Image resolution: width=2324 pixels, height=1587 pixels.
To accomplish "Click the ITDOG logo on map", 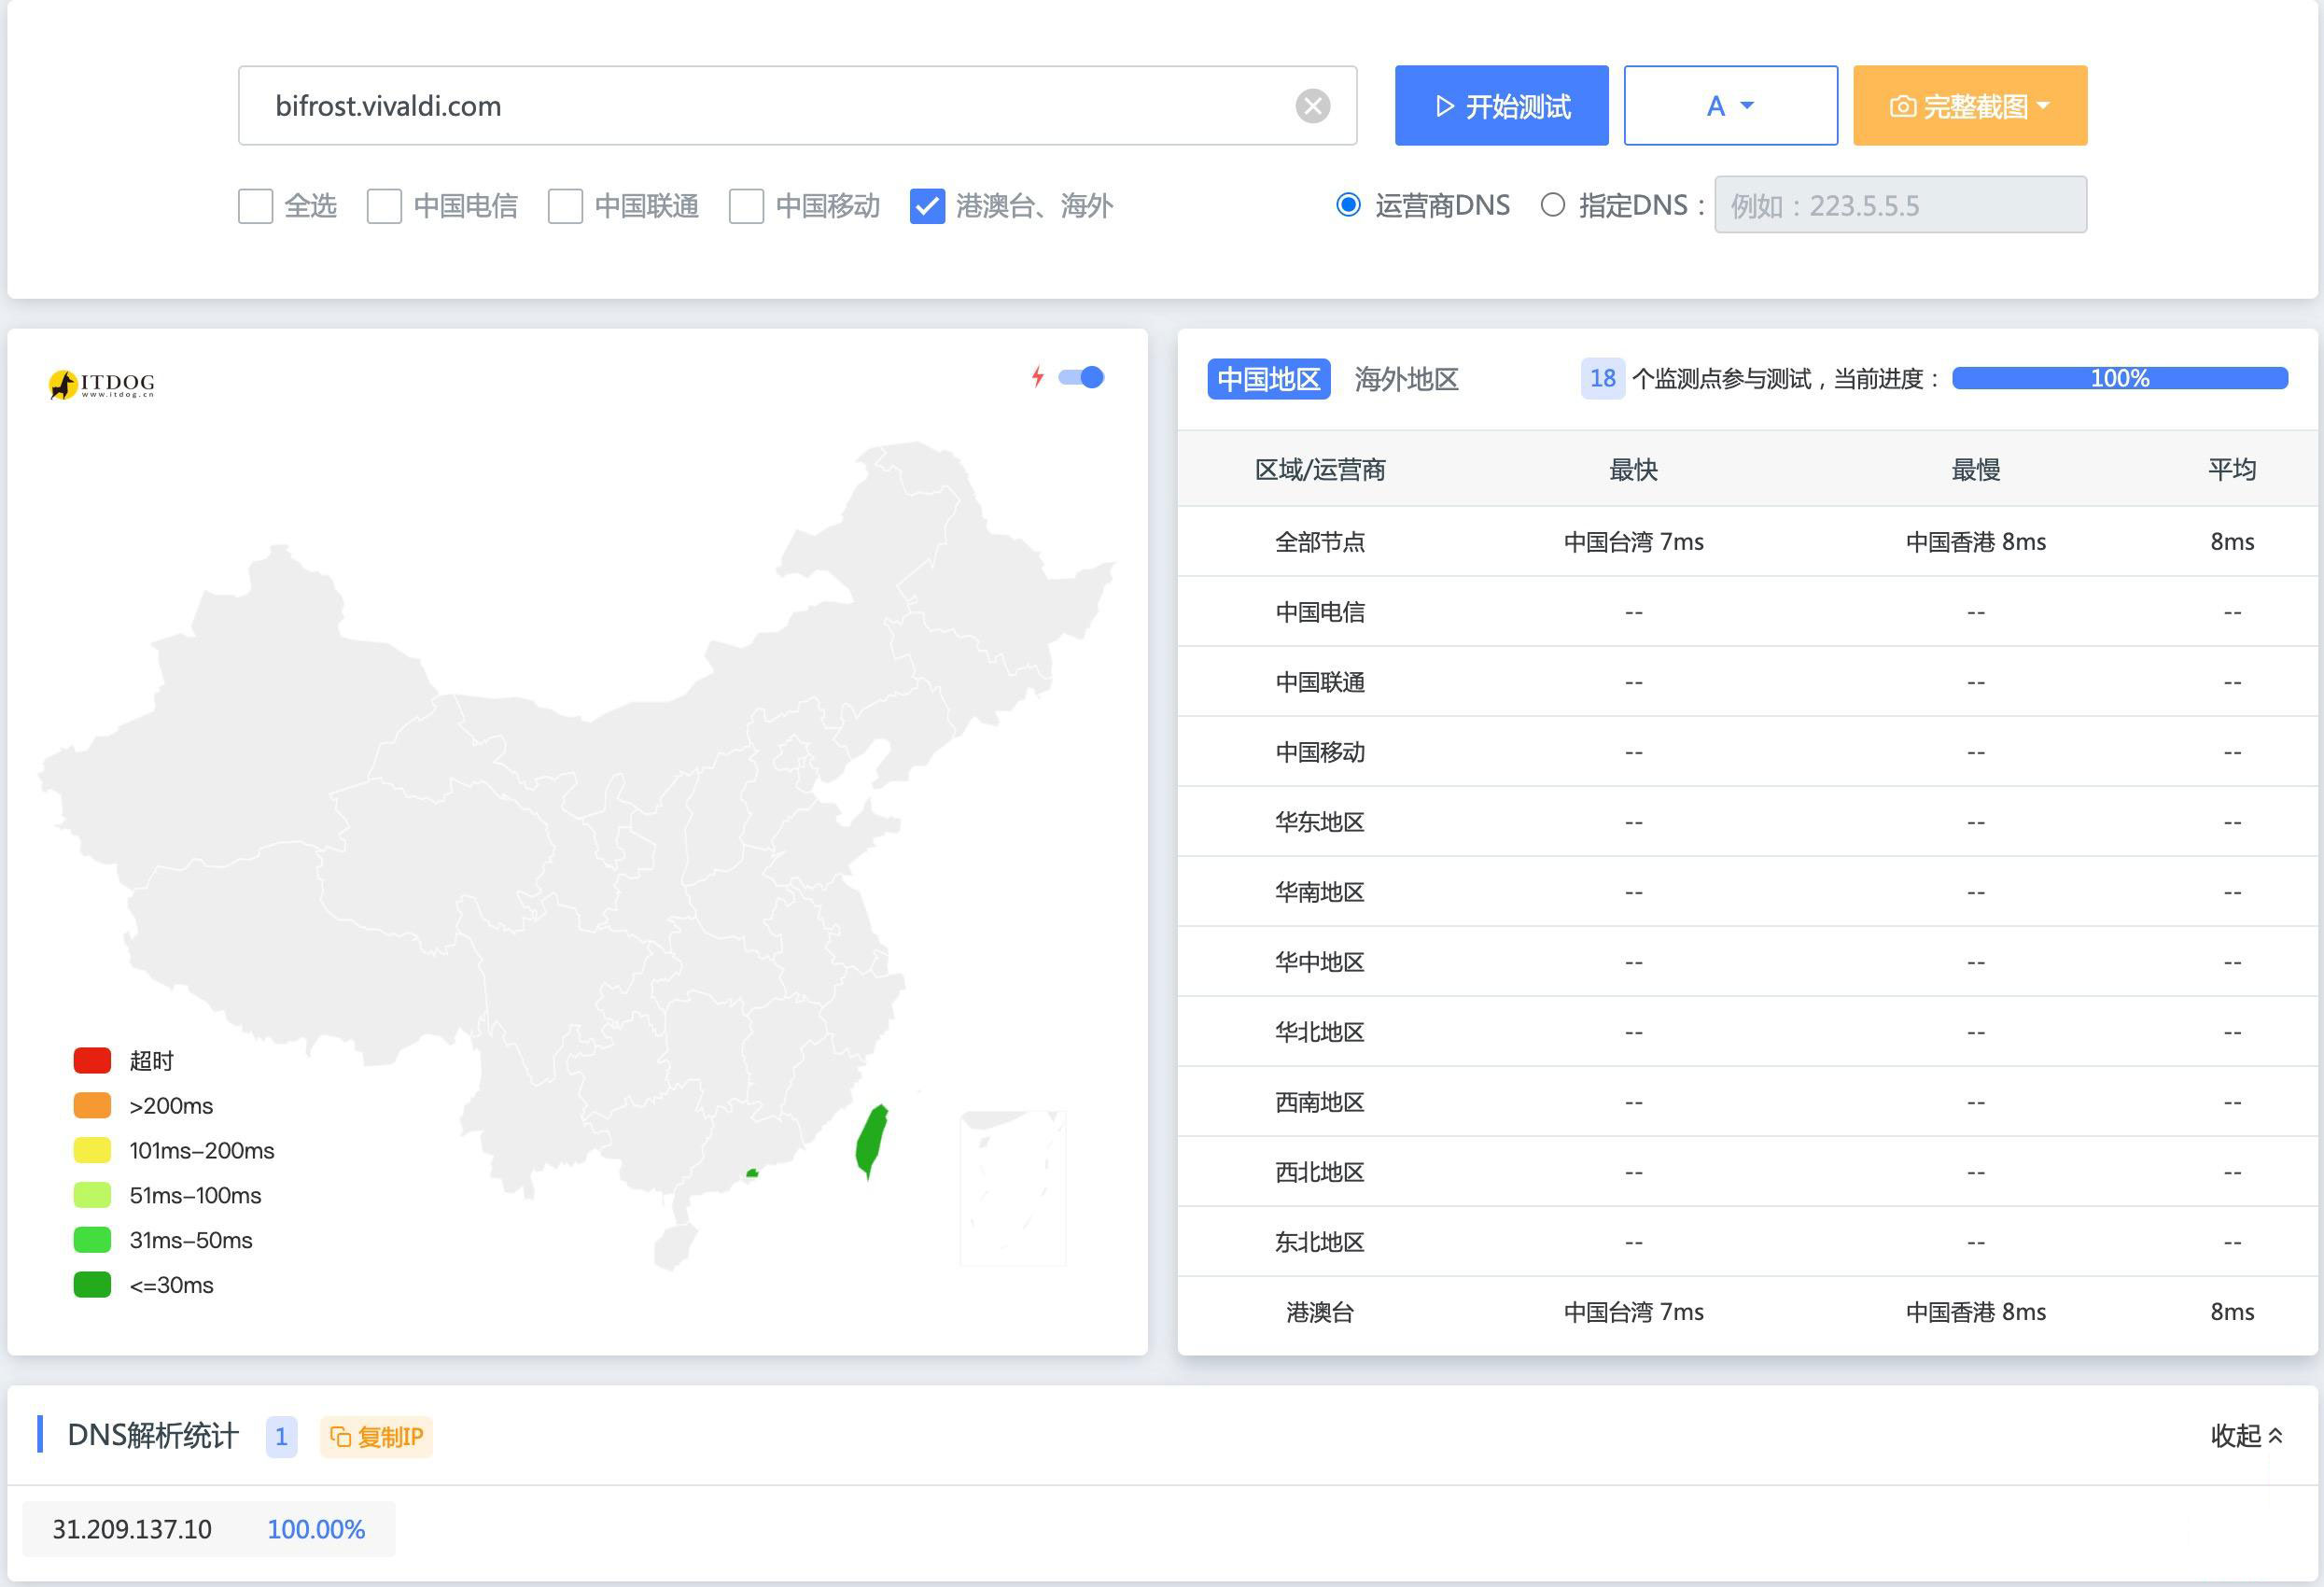I will 102,384.
